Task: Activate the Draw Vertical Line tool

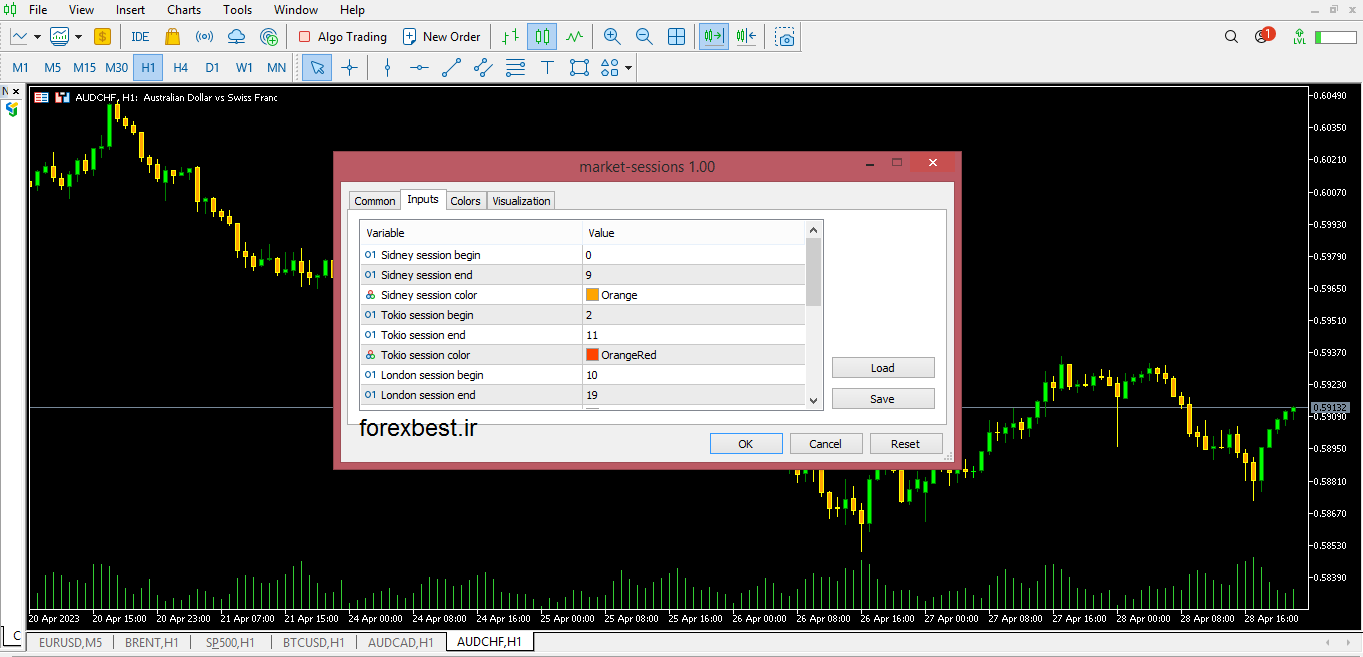Action: (387, 68)
